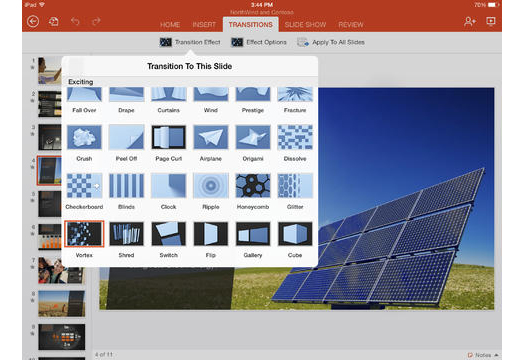Apply the Clock transition
This screenshot has width=525, height=360.
point(168,192)
